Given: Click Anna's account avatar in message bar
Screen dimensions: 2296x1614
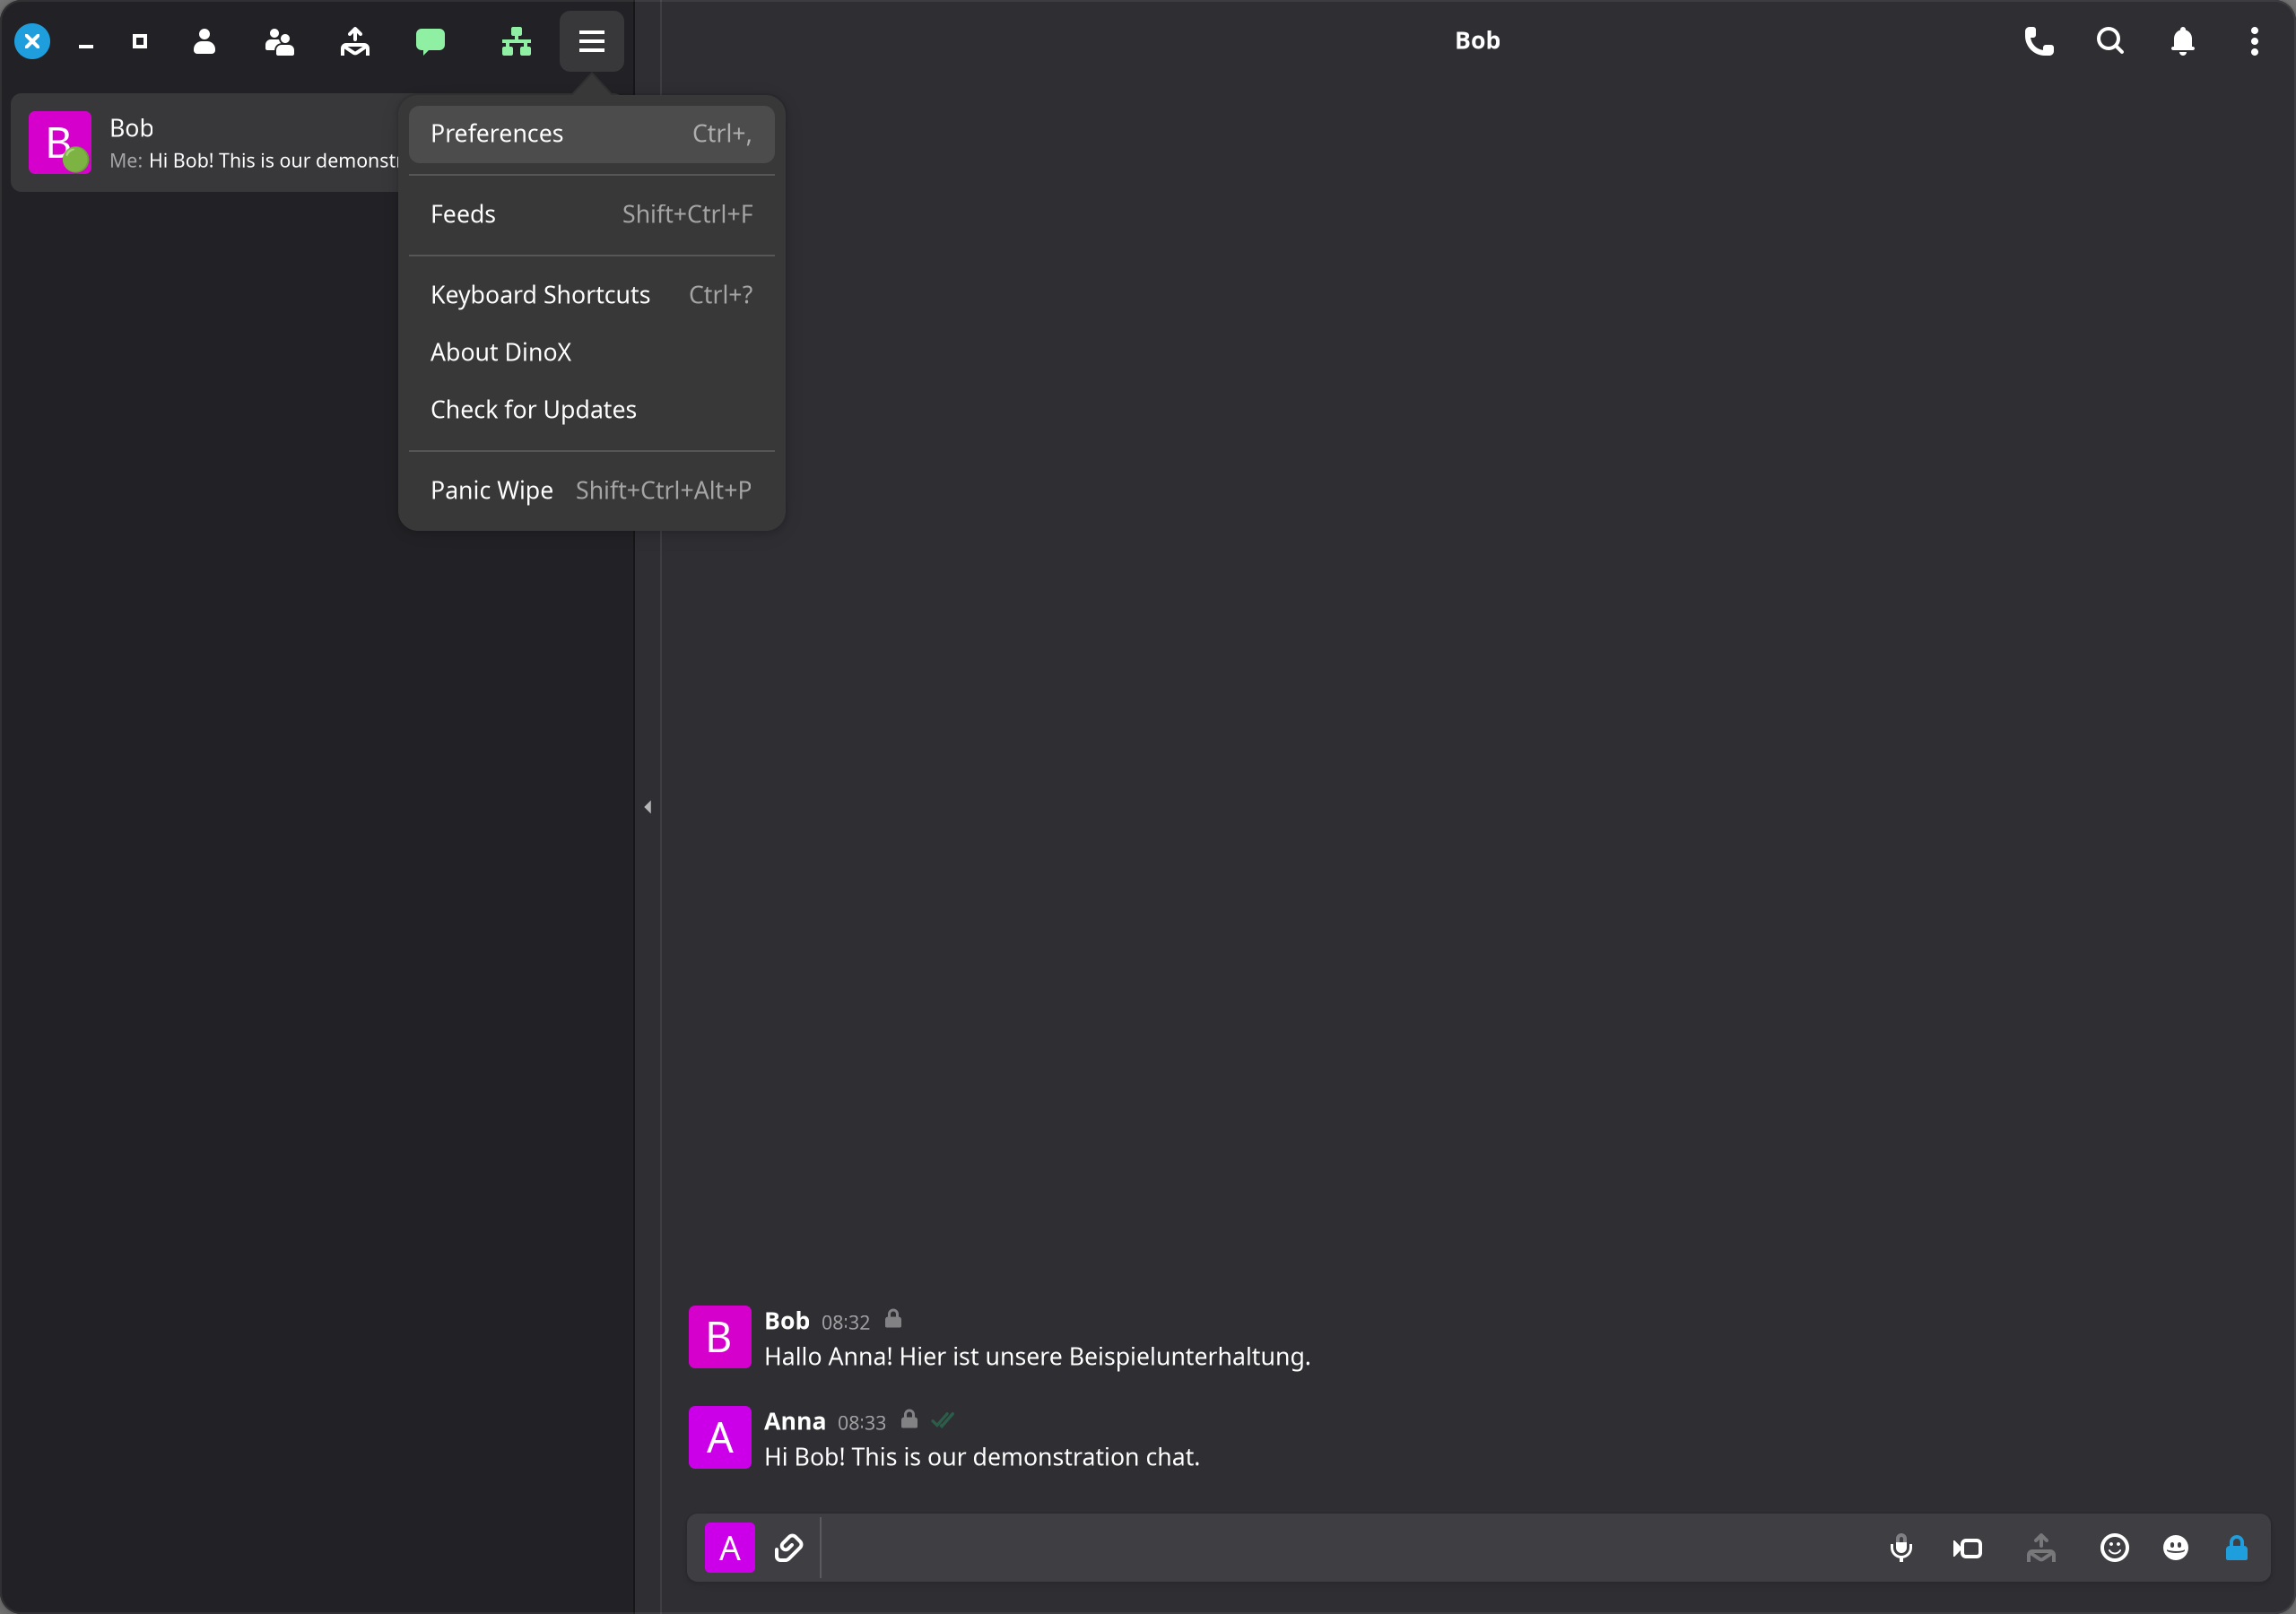Looking at the screenshot, I should click(x=730, y=1548).
